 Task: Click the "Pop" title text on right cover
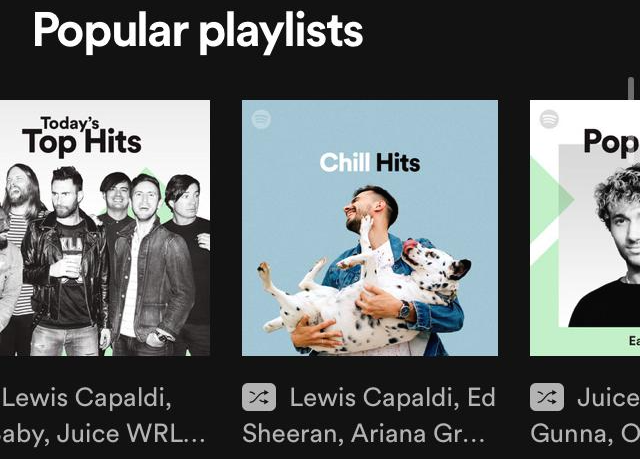click(x=611, y=142)
